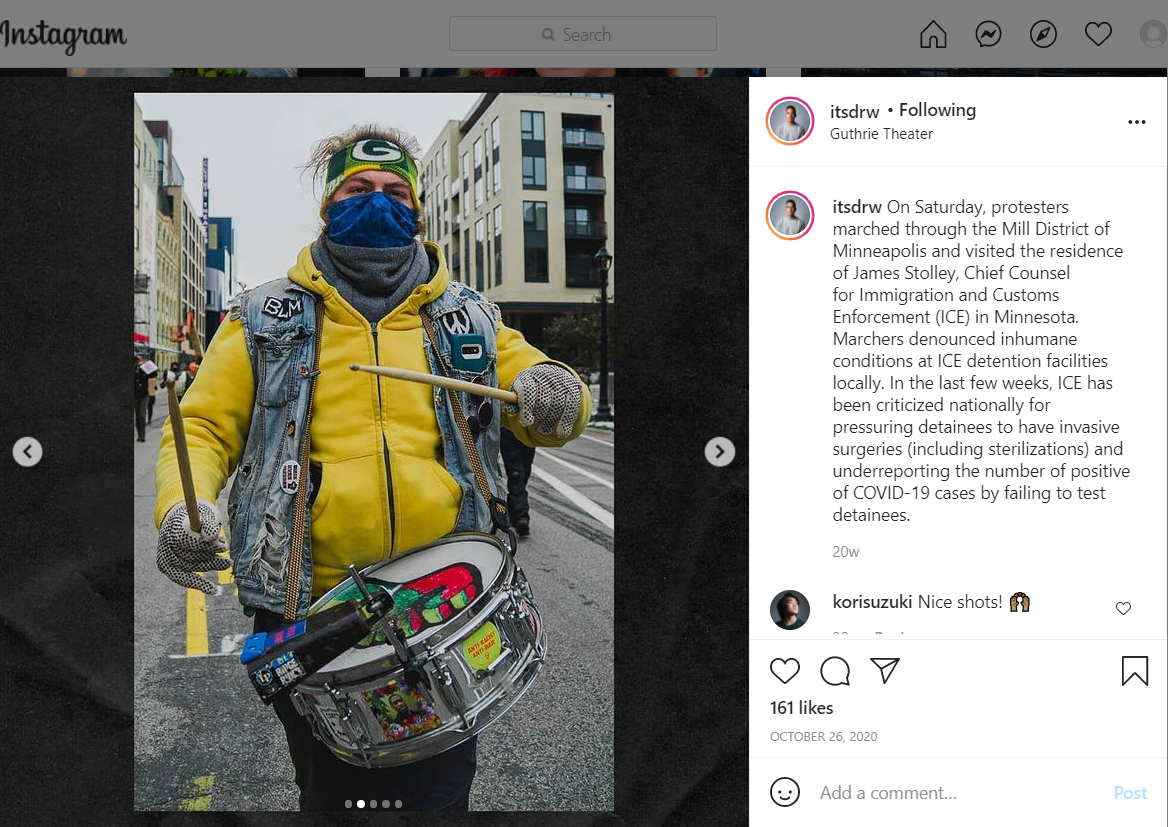
Task: Click the Add a comment field
Action: [x=961, y=793]
